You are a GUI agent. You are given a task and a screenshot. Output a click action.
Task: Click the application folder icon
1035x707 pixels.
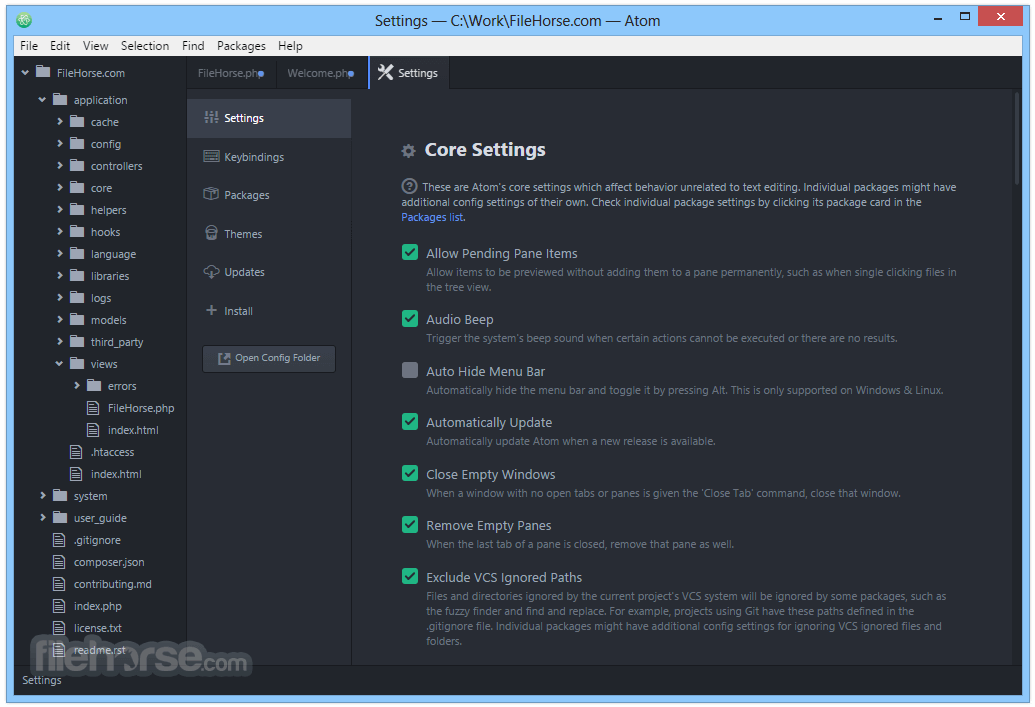tap(60, 99)
